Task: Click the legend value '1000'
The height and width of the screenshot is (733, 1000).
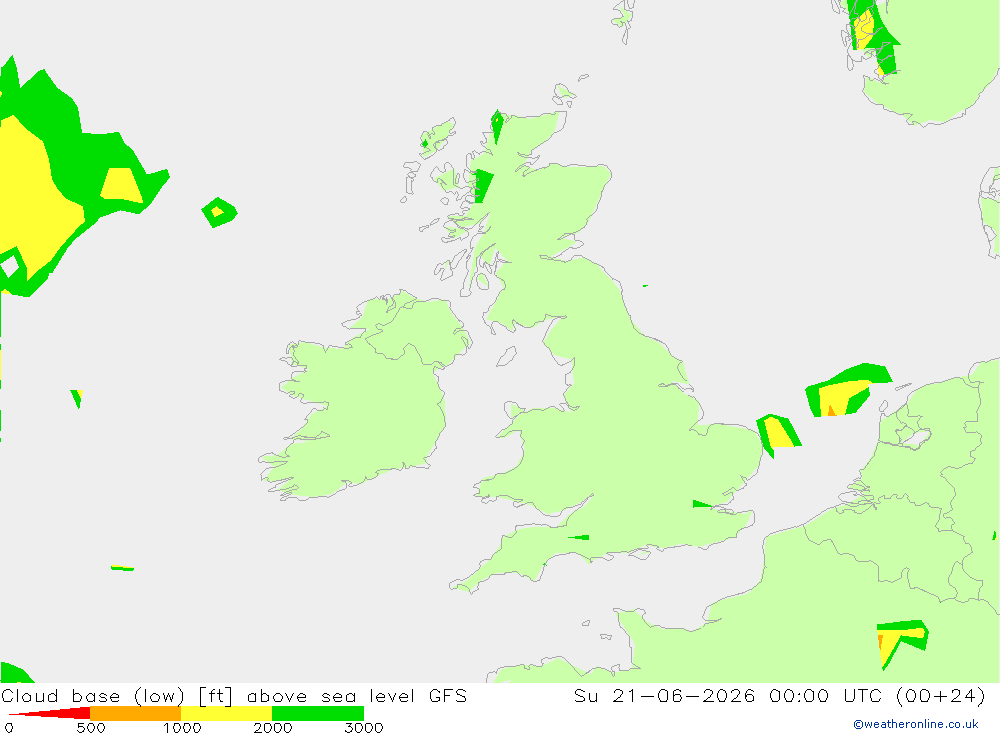Action: [182, 728]
